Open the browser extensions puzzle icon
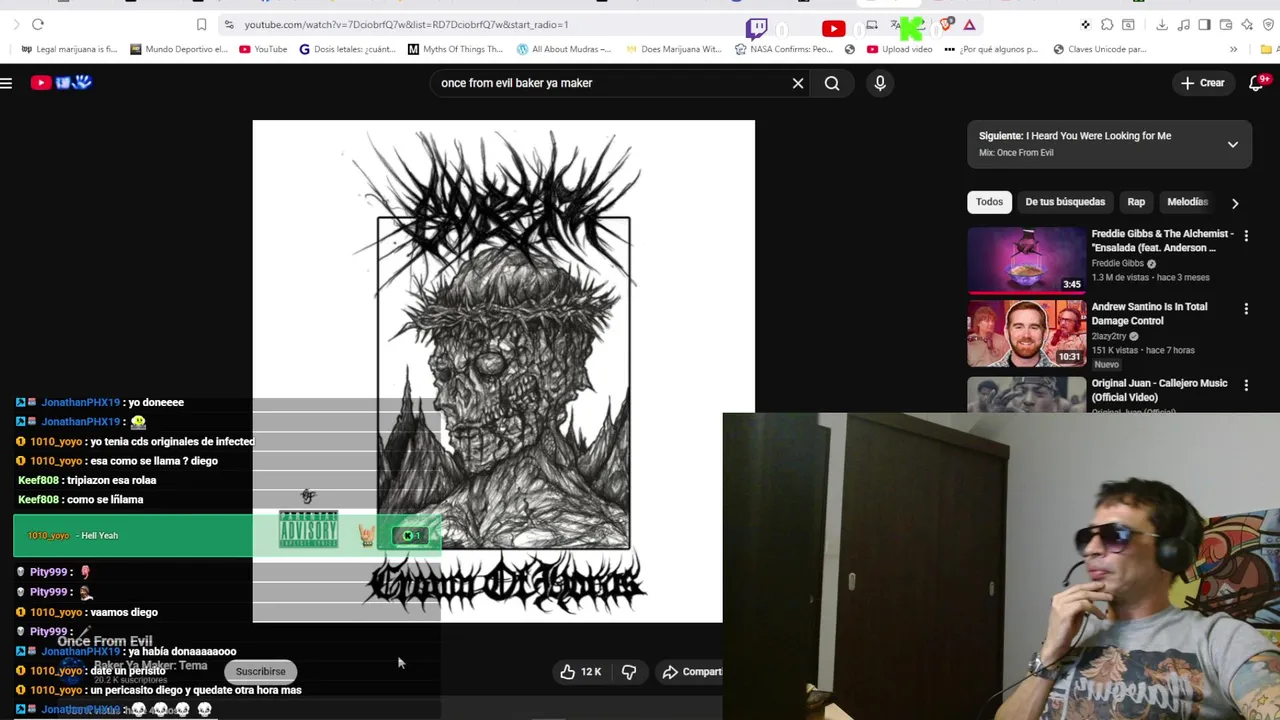This screenshot has height=720, width=1280. (x=1107, y=24)
